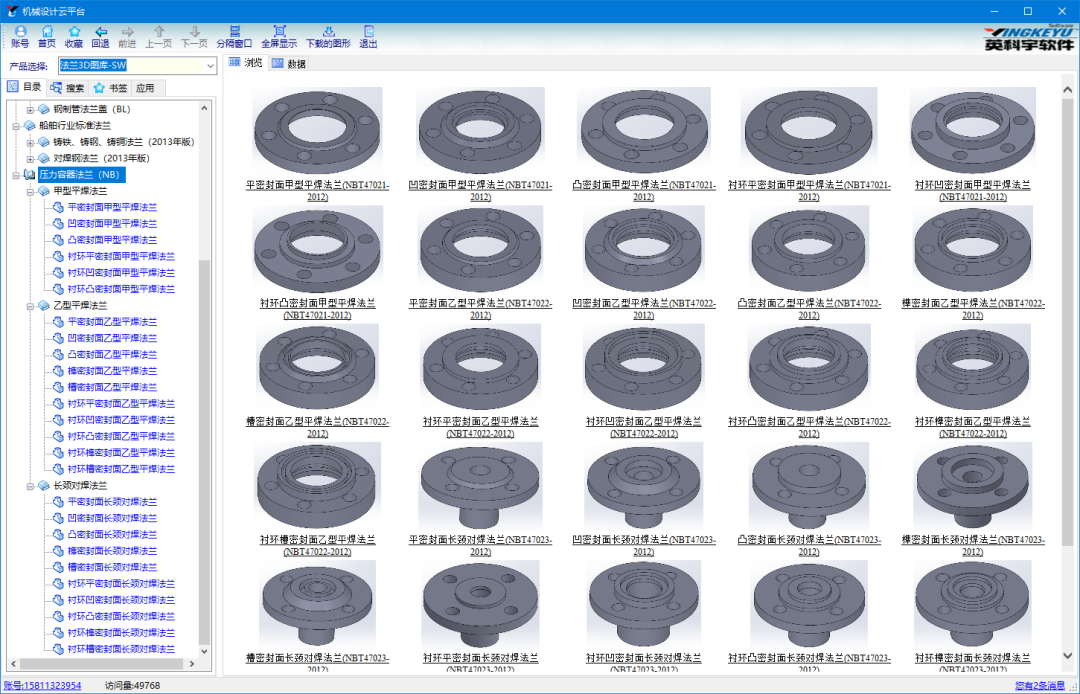Image resolution: width=1080 pixels, height=694 pixels.
Task: Open the 您有2条消息 messages link
Action: tap(1039, 686)
